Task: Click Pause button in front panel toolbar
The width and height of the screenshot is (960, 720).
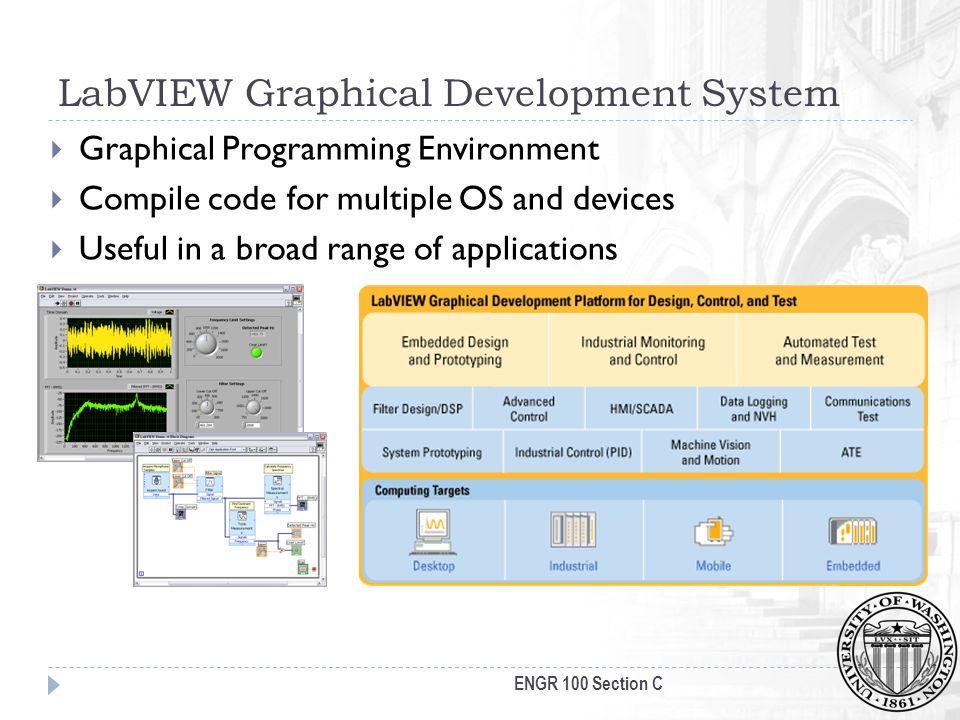Action: 78,303
